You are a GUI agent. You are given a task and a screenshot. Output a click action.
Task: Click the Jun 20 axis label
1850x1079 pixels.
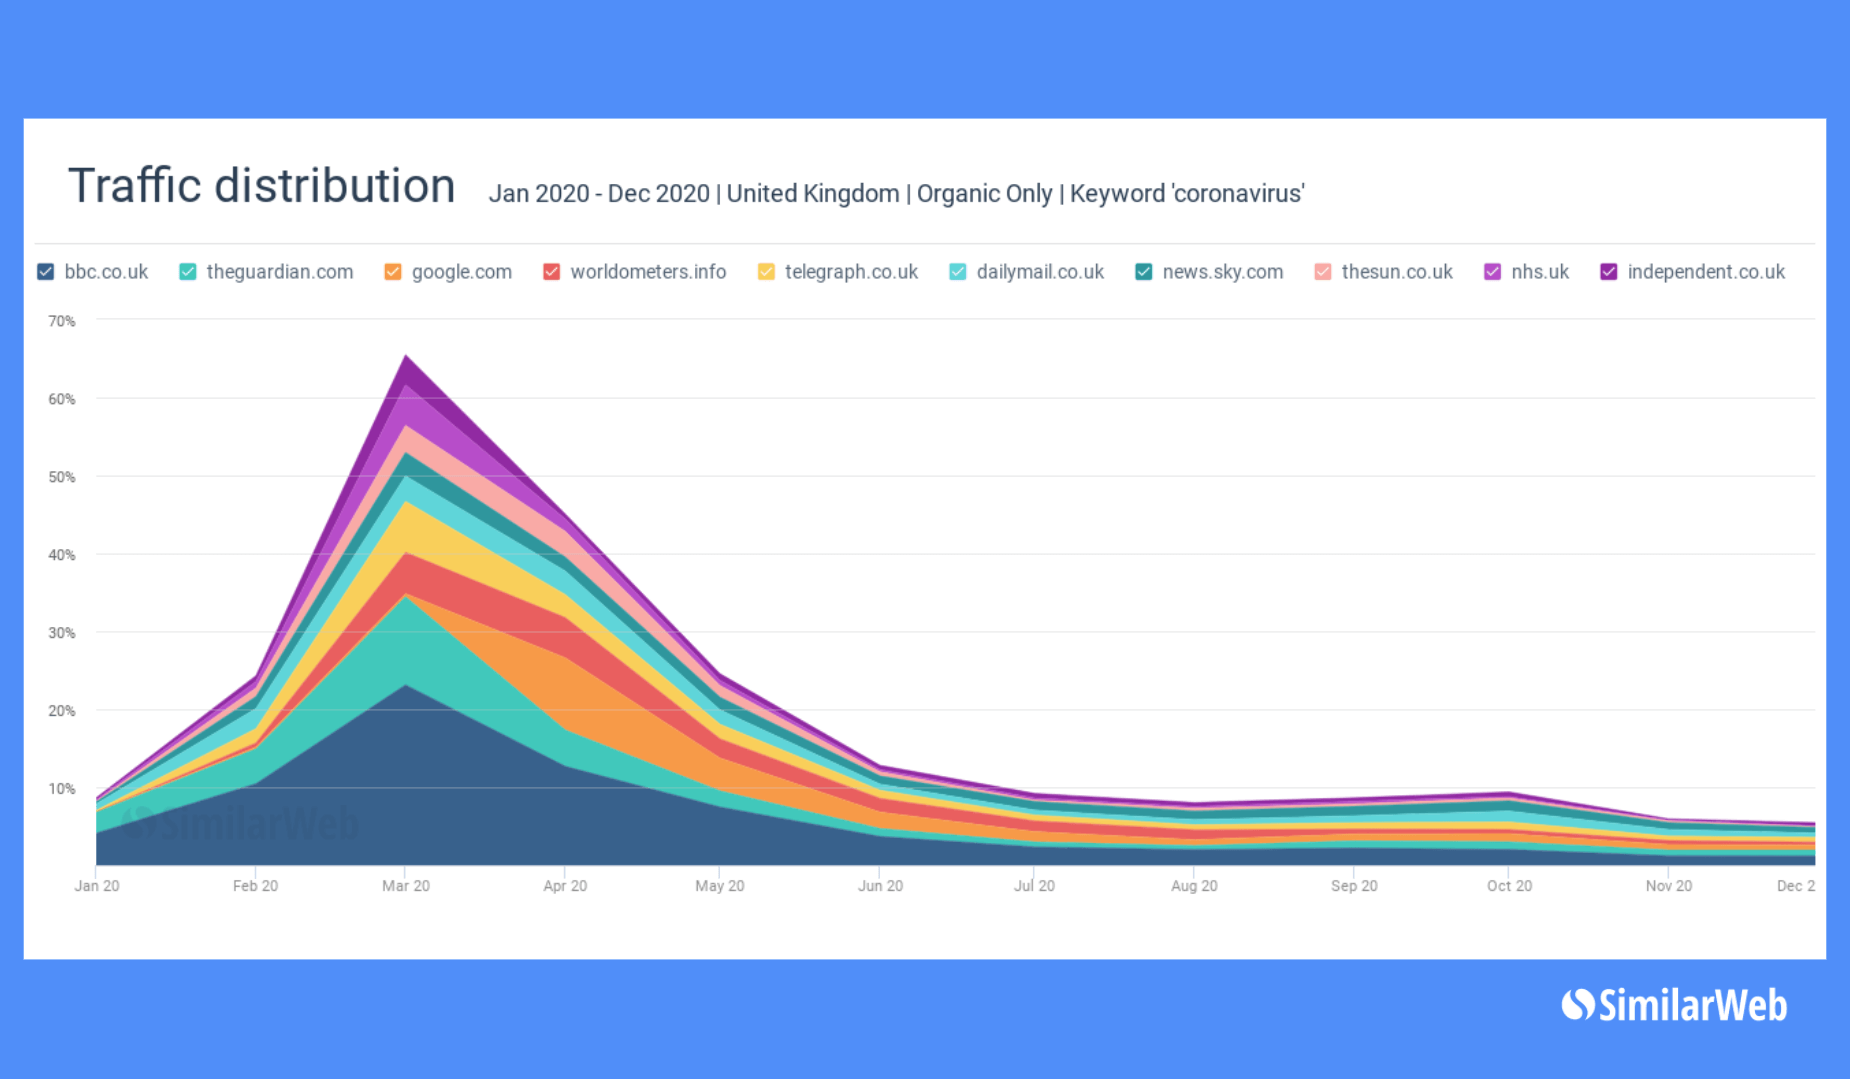(x=880, y=886)
